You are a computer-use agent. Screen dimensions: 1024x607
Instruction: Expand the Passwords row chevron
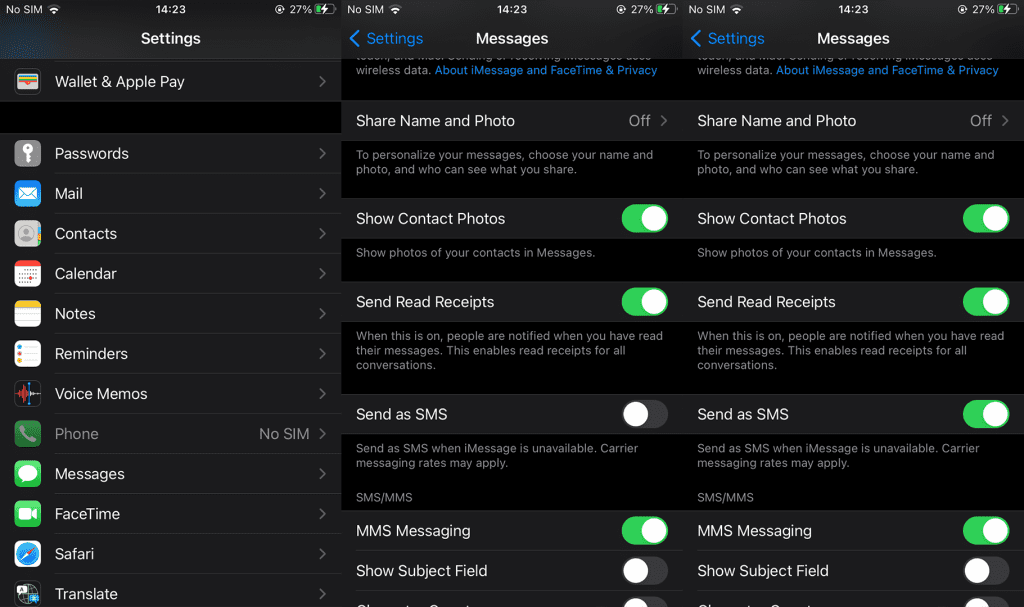click(x=322, y=153)
